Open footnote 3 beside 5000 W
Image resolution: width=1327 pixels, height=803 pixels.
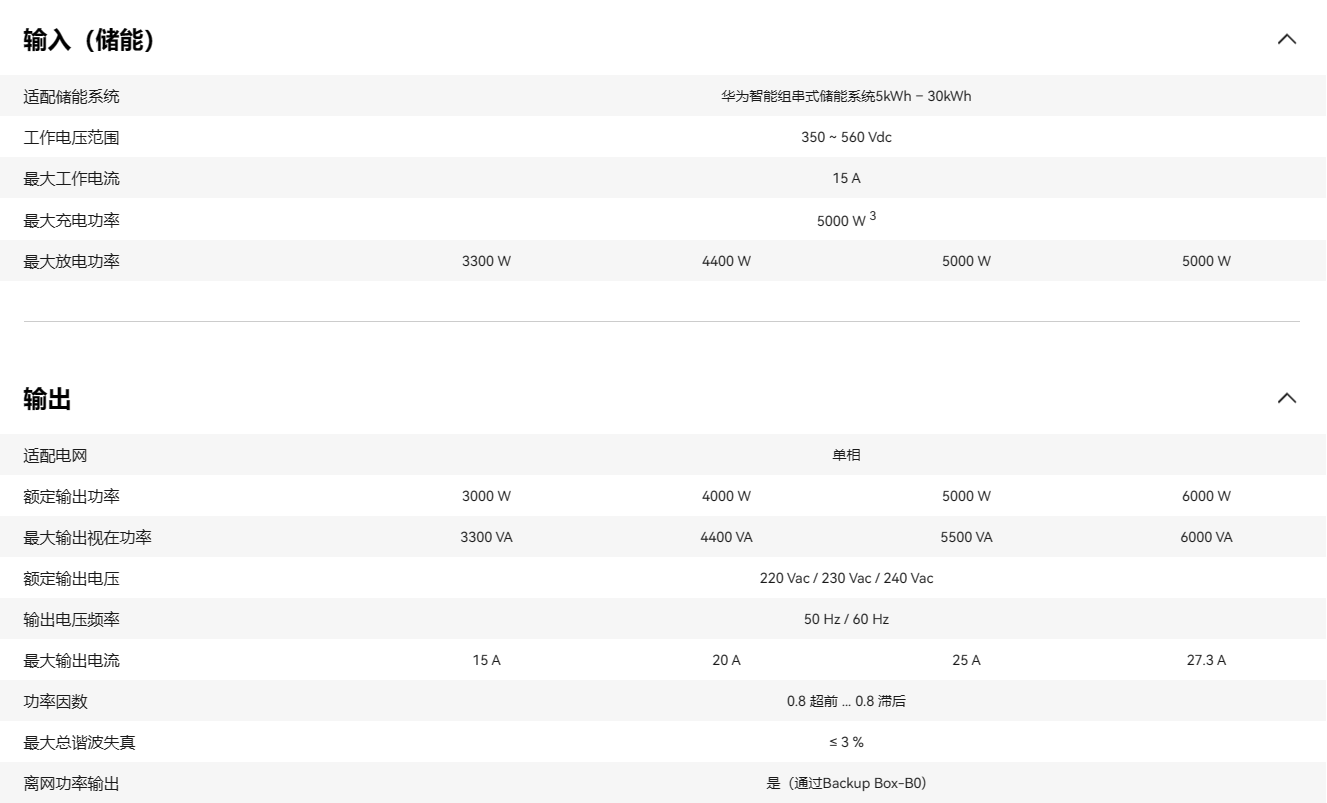pyautogui.click(x=872, y=213)
